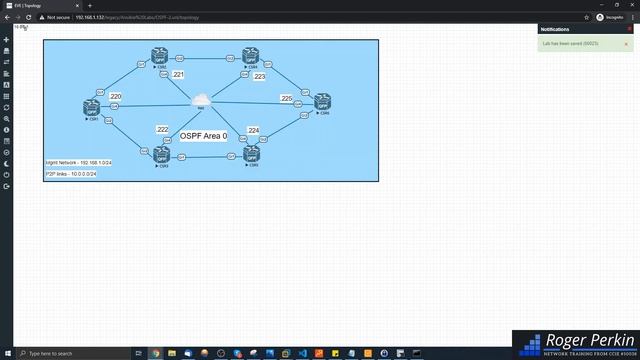Click the .221 address label

point(178,75)
